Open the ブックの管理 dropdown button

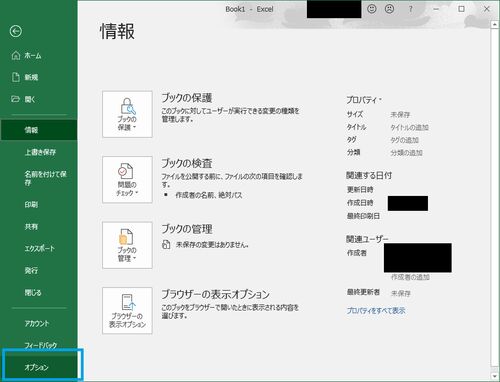tap(127, 245)
